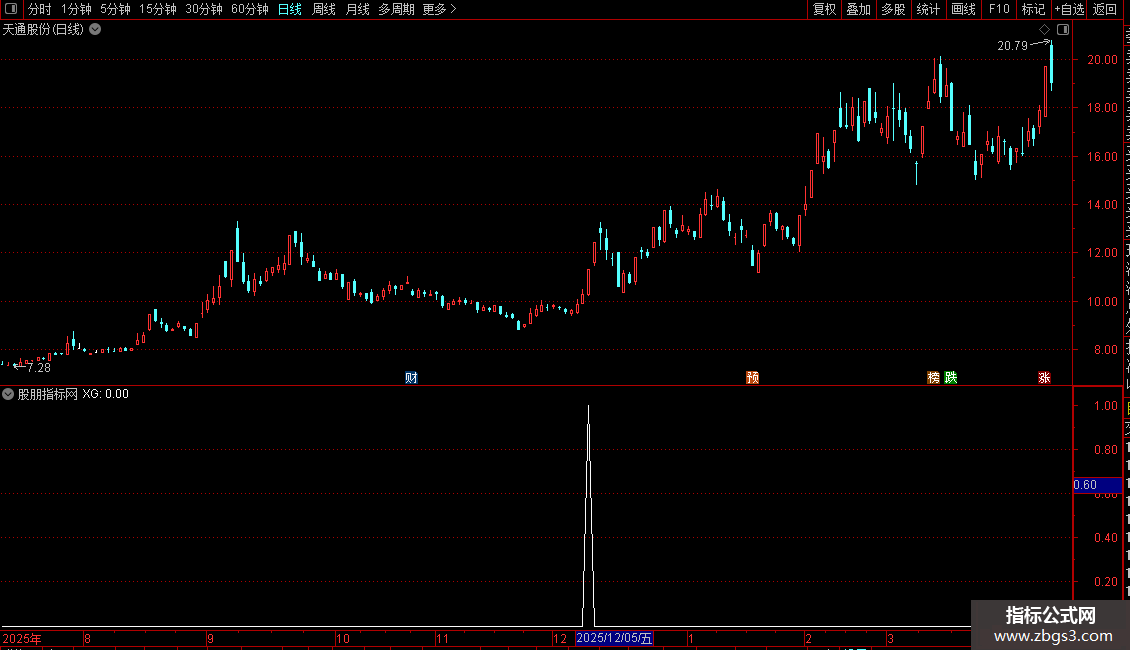1130x650 pixels.
Task: Click the 财 financial report marker
Action: 411,378
